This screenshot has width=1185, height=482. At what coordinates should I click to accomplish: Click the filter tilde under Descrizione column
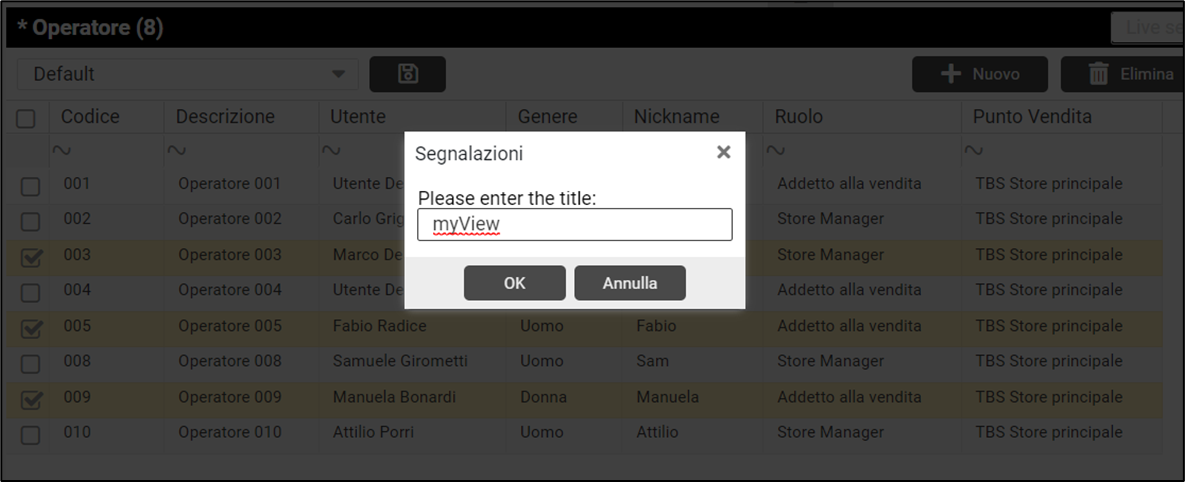(x=177, y=150)
